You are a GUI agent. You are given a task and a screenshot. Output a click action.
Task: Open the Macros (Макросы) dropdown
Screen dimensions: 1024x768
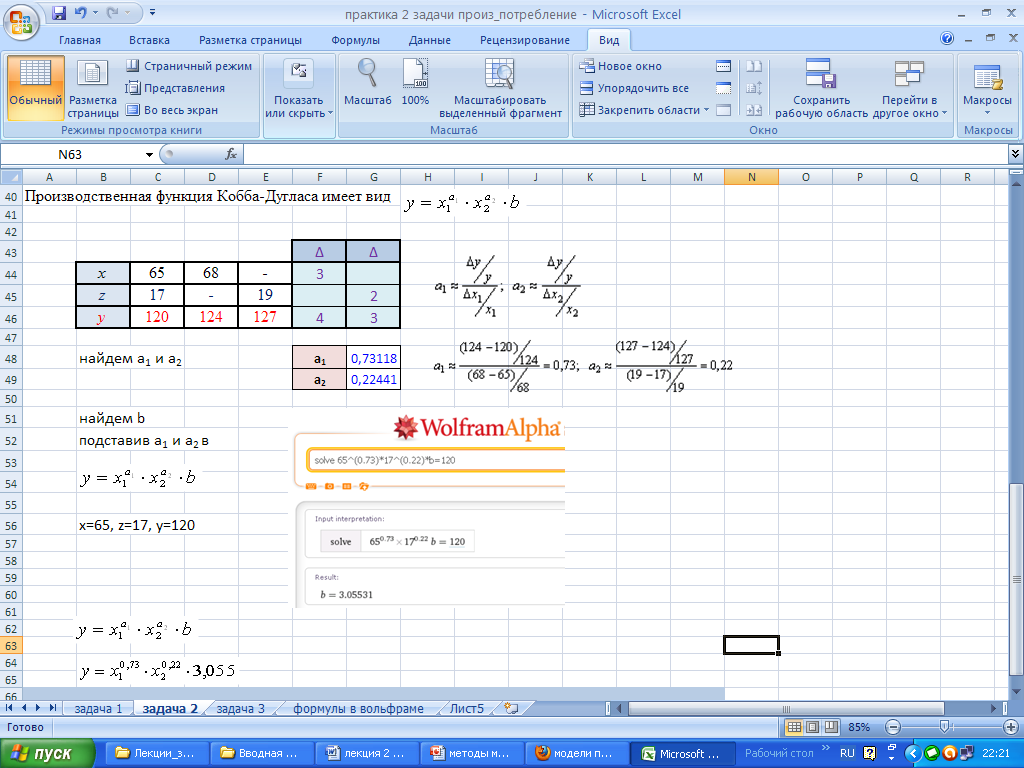pos(987,88)
